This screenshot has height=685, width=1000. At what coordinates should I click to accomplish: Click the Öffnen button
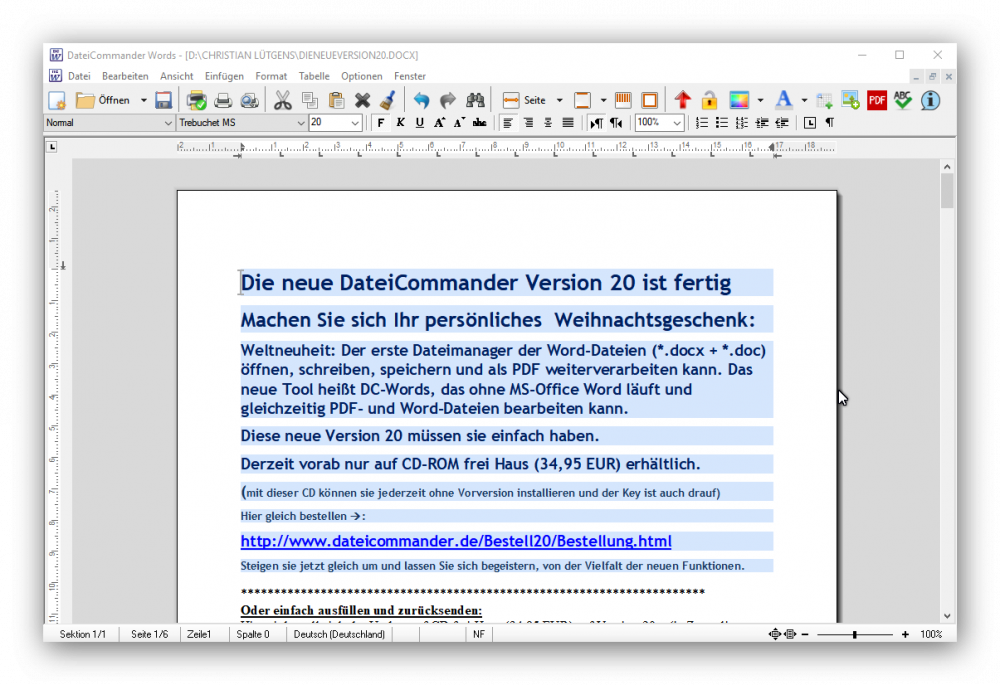coord(103,100)
